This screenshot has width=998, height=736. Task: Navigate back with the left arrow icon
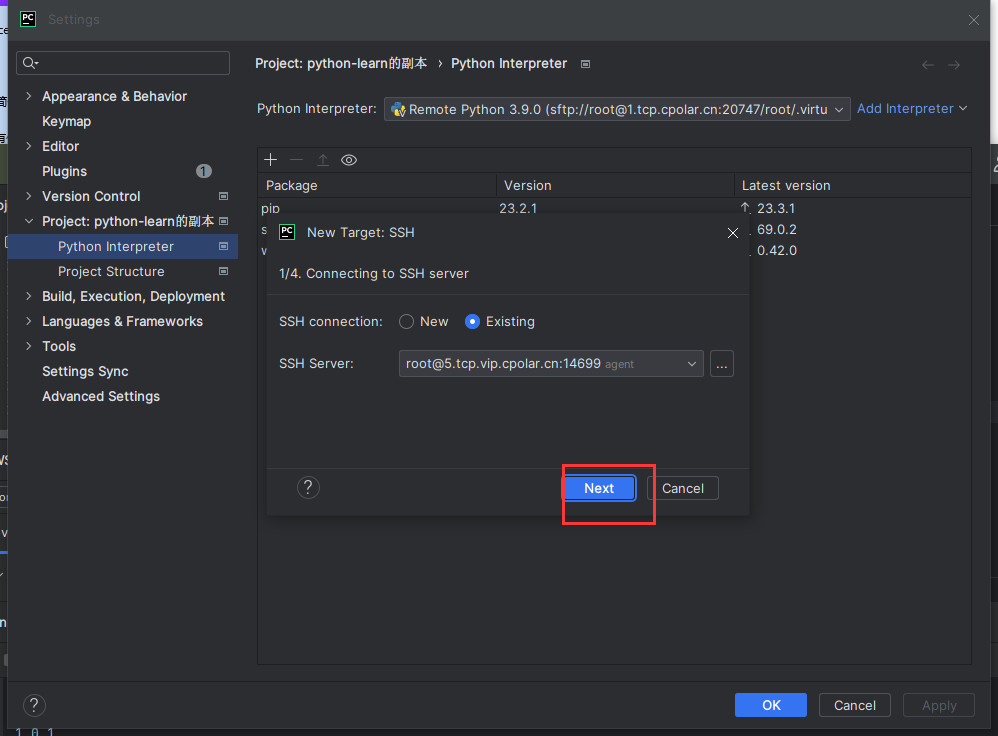tap(928, 64)
